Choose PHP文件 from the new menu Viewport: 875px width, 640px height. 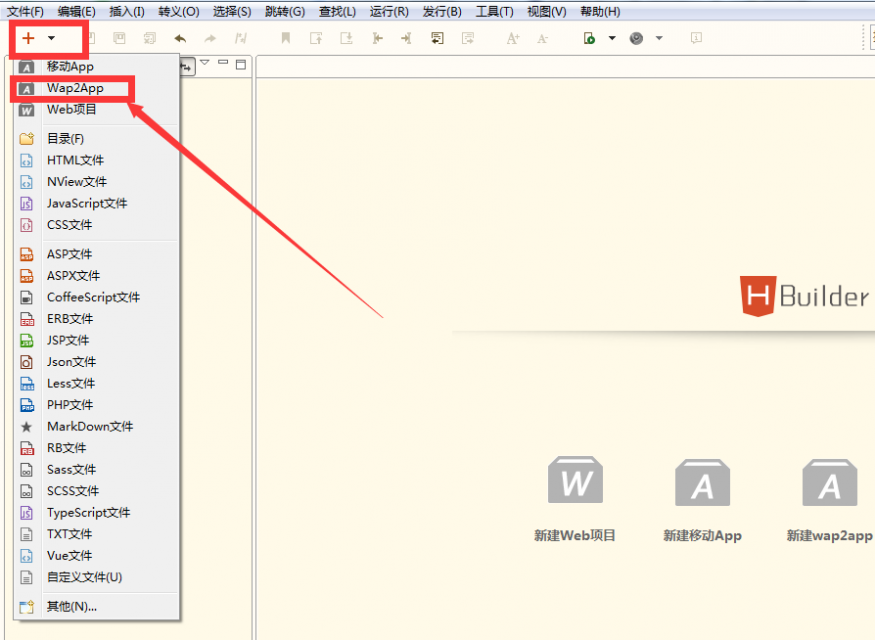point(96,405)
